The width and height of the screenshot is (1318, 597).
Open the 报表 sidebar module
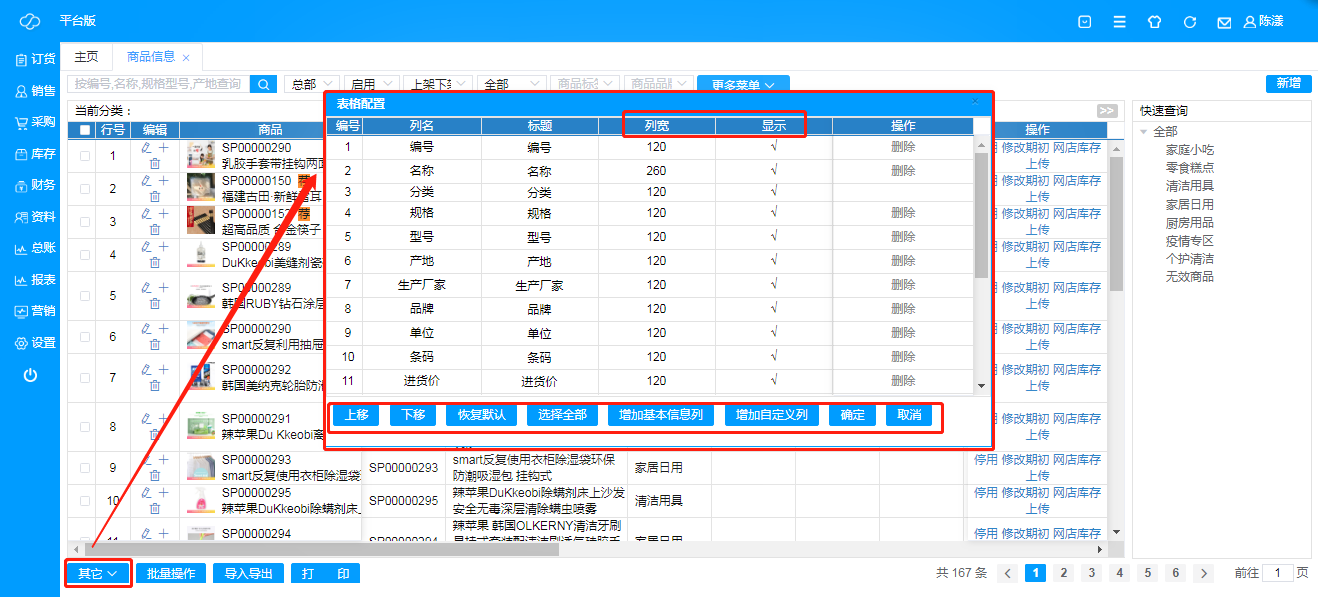coord(35,280)
